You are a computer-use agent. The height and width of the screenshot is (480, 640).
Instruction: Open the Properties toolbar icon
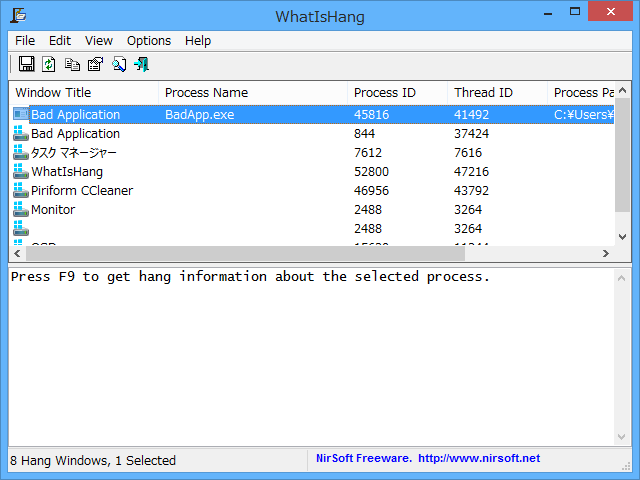(x=96, y=64)
